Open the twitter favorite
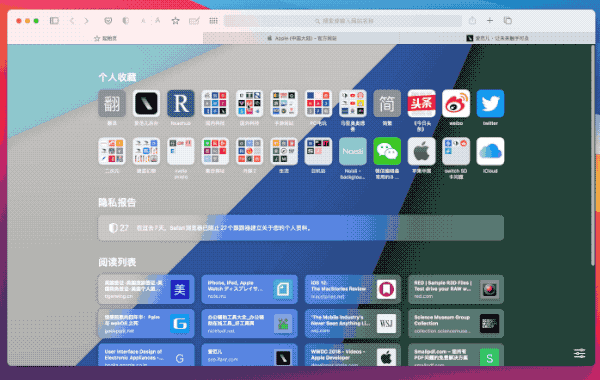The width and height of the screenshot is (600, 380). coord(490,103)
